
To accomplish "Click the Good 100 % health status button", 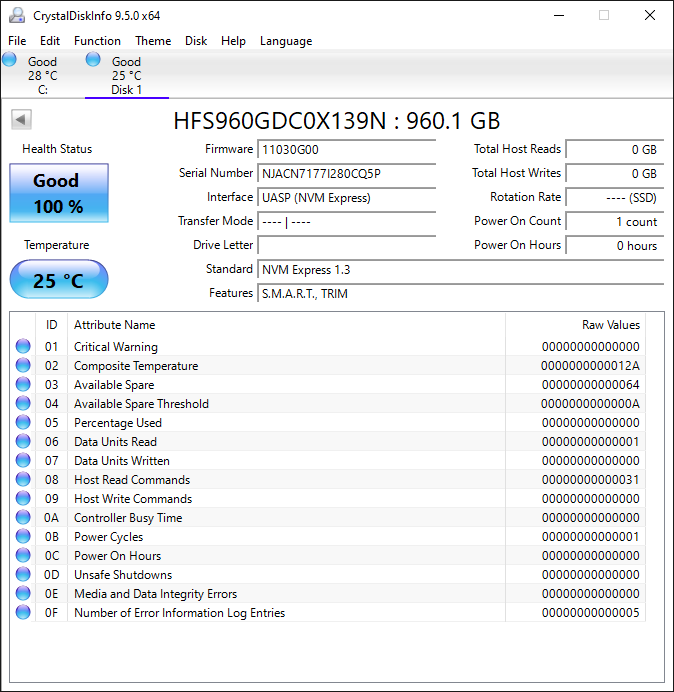I will coord(59,193).
